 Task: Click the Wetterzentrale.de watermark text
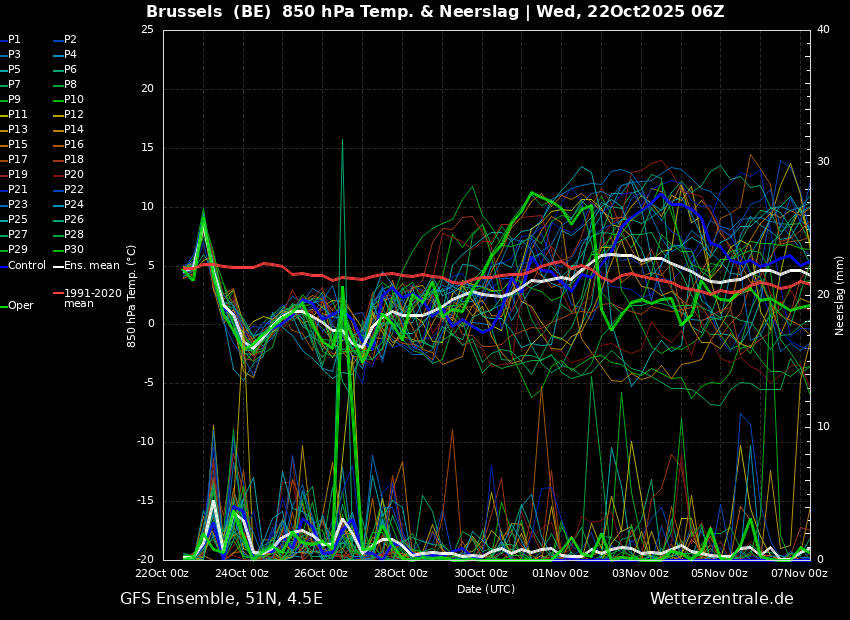point(721,599)
